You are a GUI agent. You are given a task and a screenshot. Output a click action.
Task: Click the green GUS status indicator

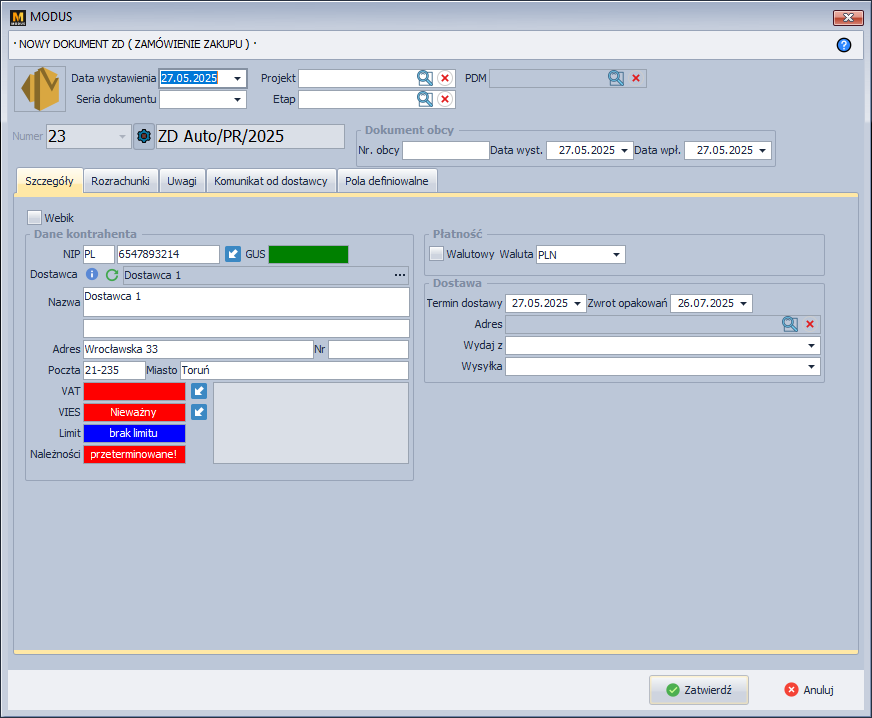308,255
